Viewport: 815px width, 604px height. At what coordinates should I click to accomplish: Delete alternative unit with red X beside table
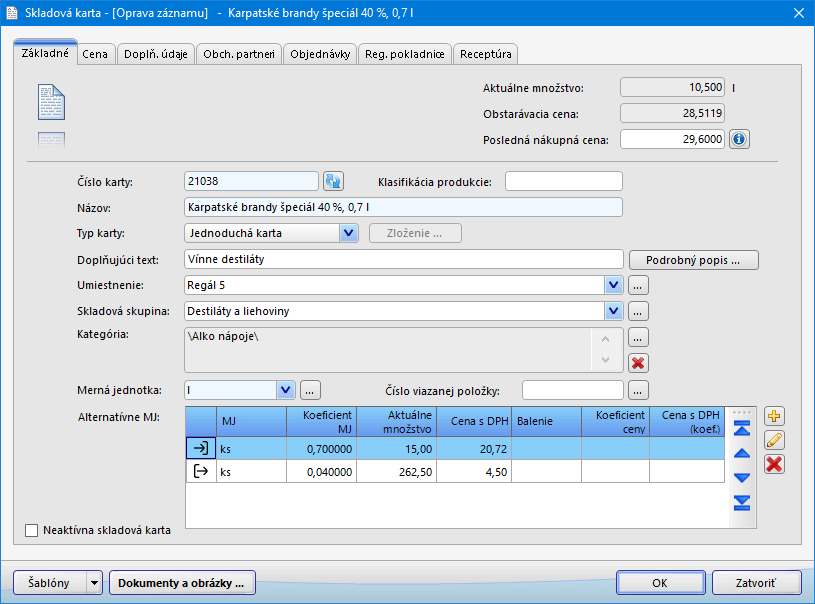pyautogui.click(x=774, y=464)
